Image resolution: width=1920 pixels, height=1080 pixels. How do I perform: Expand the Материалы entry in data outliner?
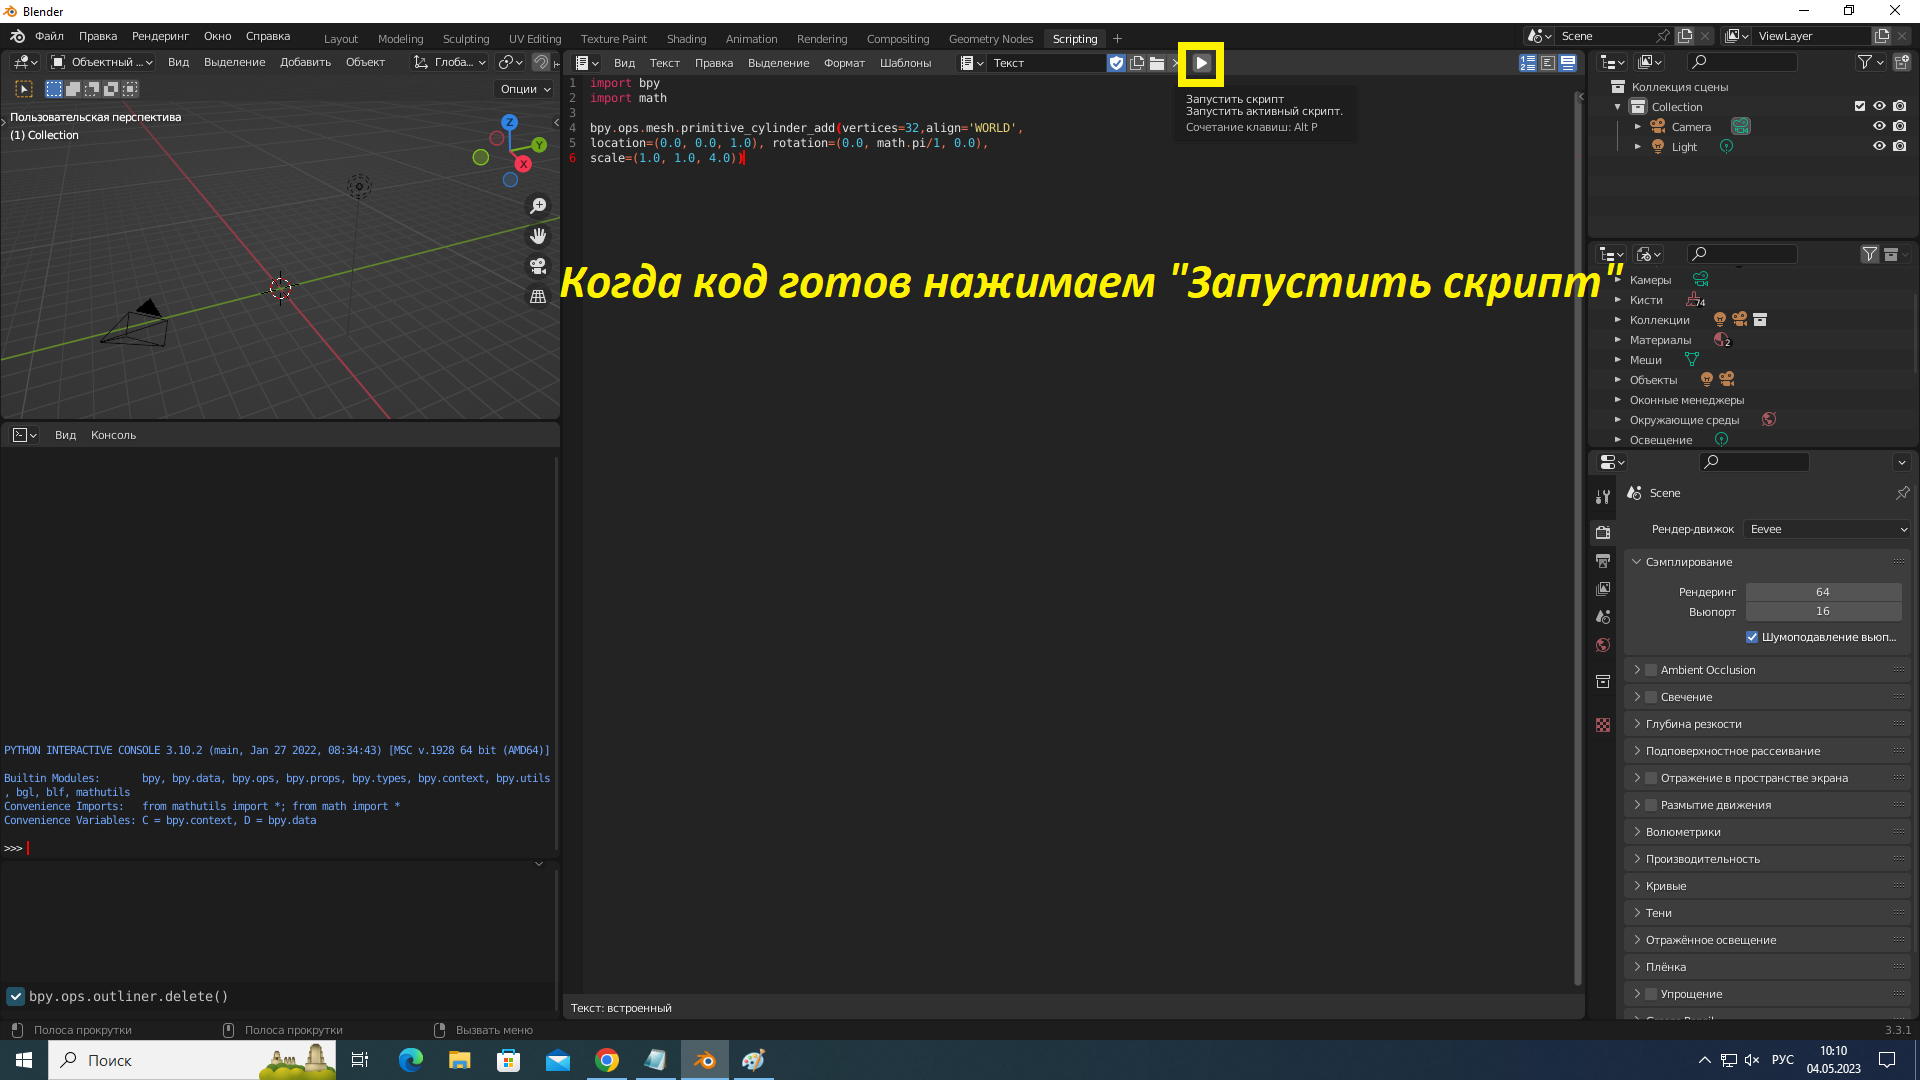tap(1617, 340)
